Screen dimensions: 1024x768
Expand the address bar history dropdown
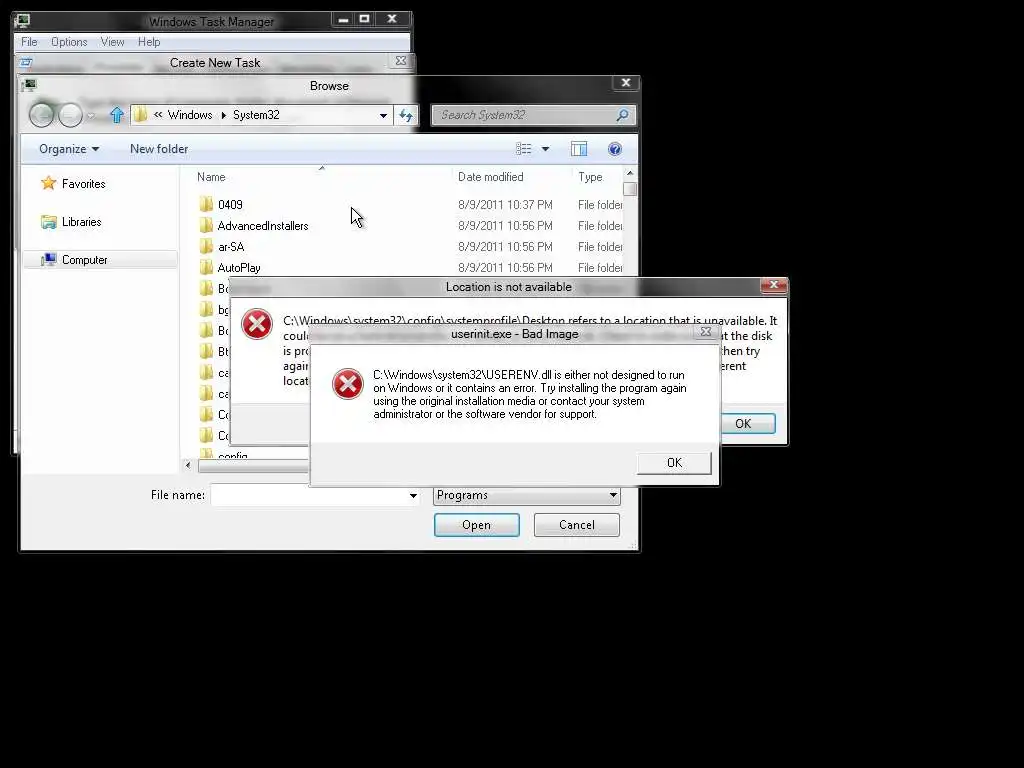click(383, 116)
